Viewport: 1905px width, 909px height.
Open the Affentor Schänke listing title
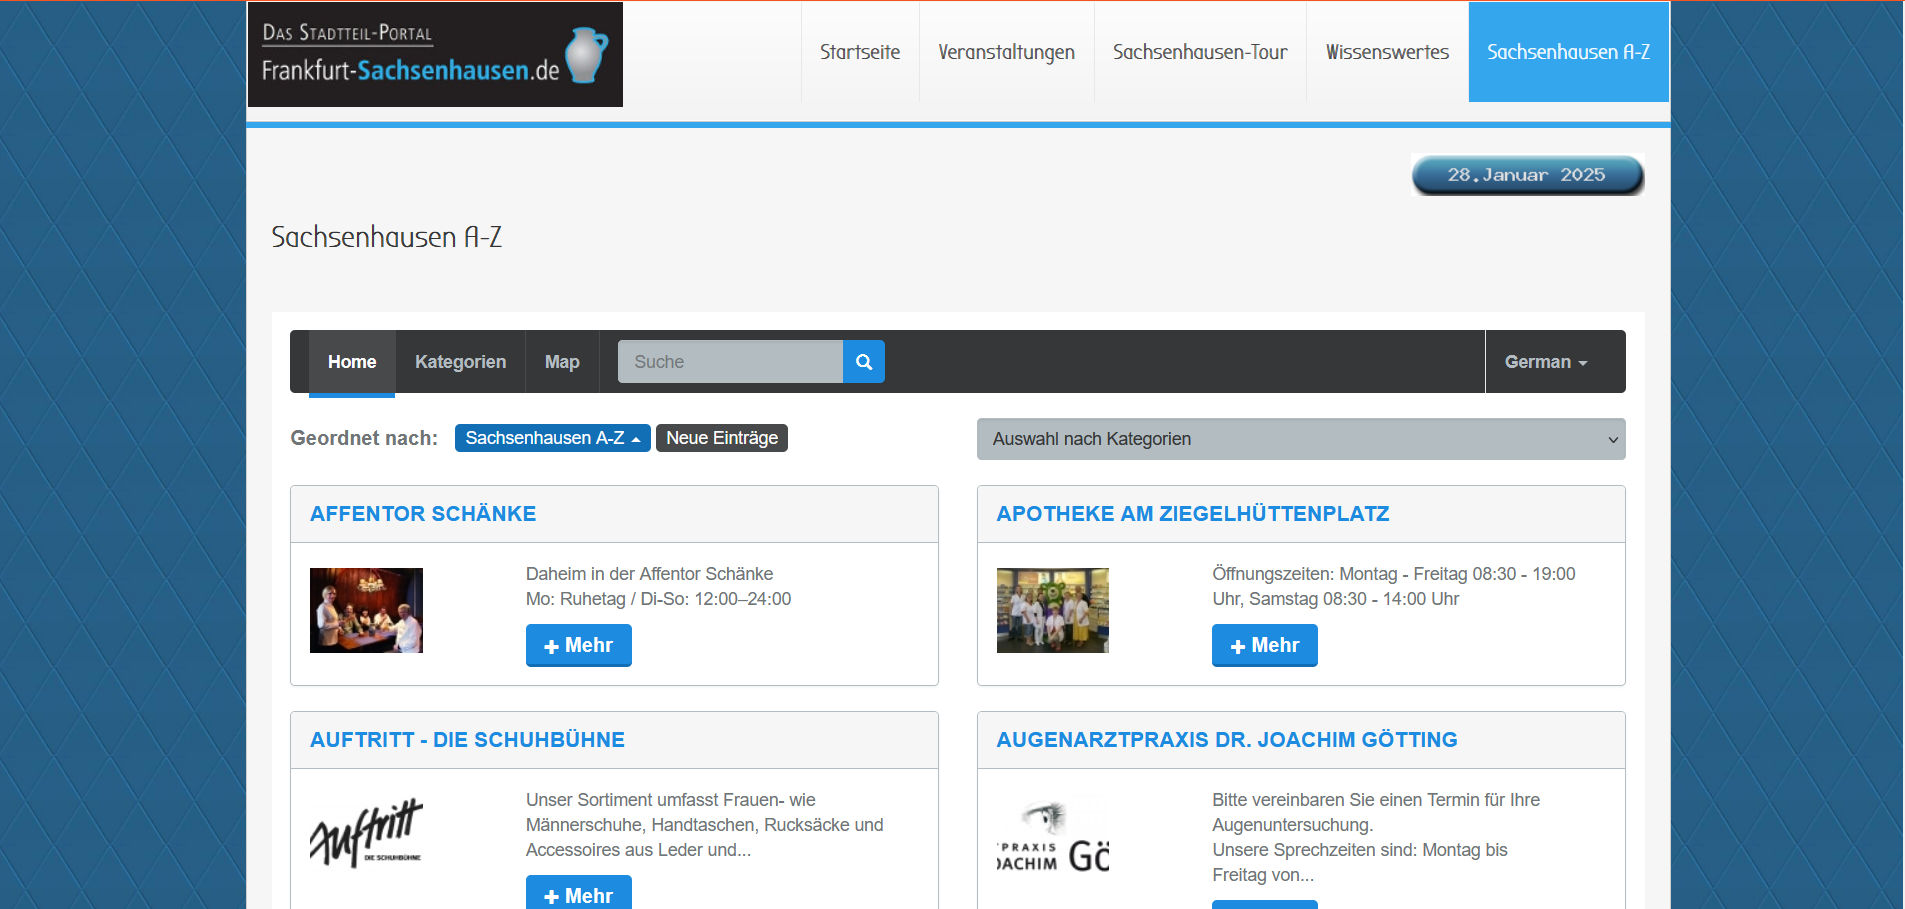click(x=423, y=514)
